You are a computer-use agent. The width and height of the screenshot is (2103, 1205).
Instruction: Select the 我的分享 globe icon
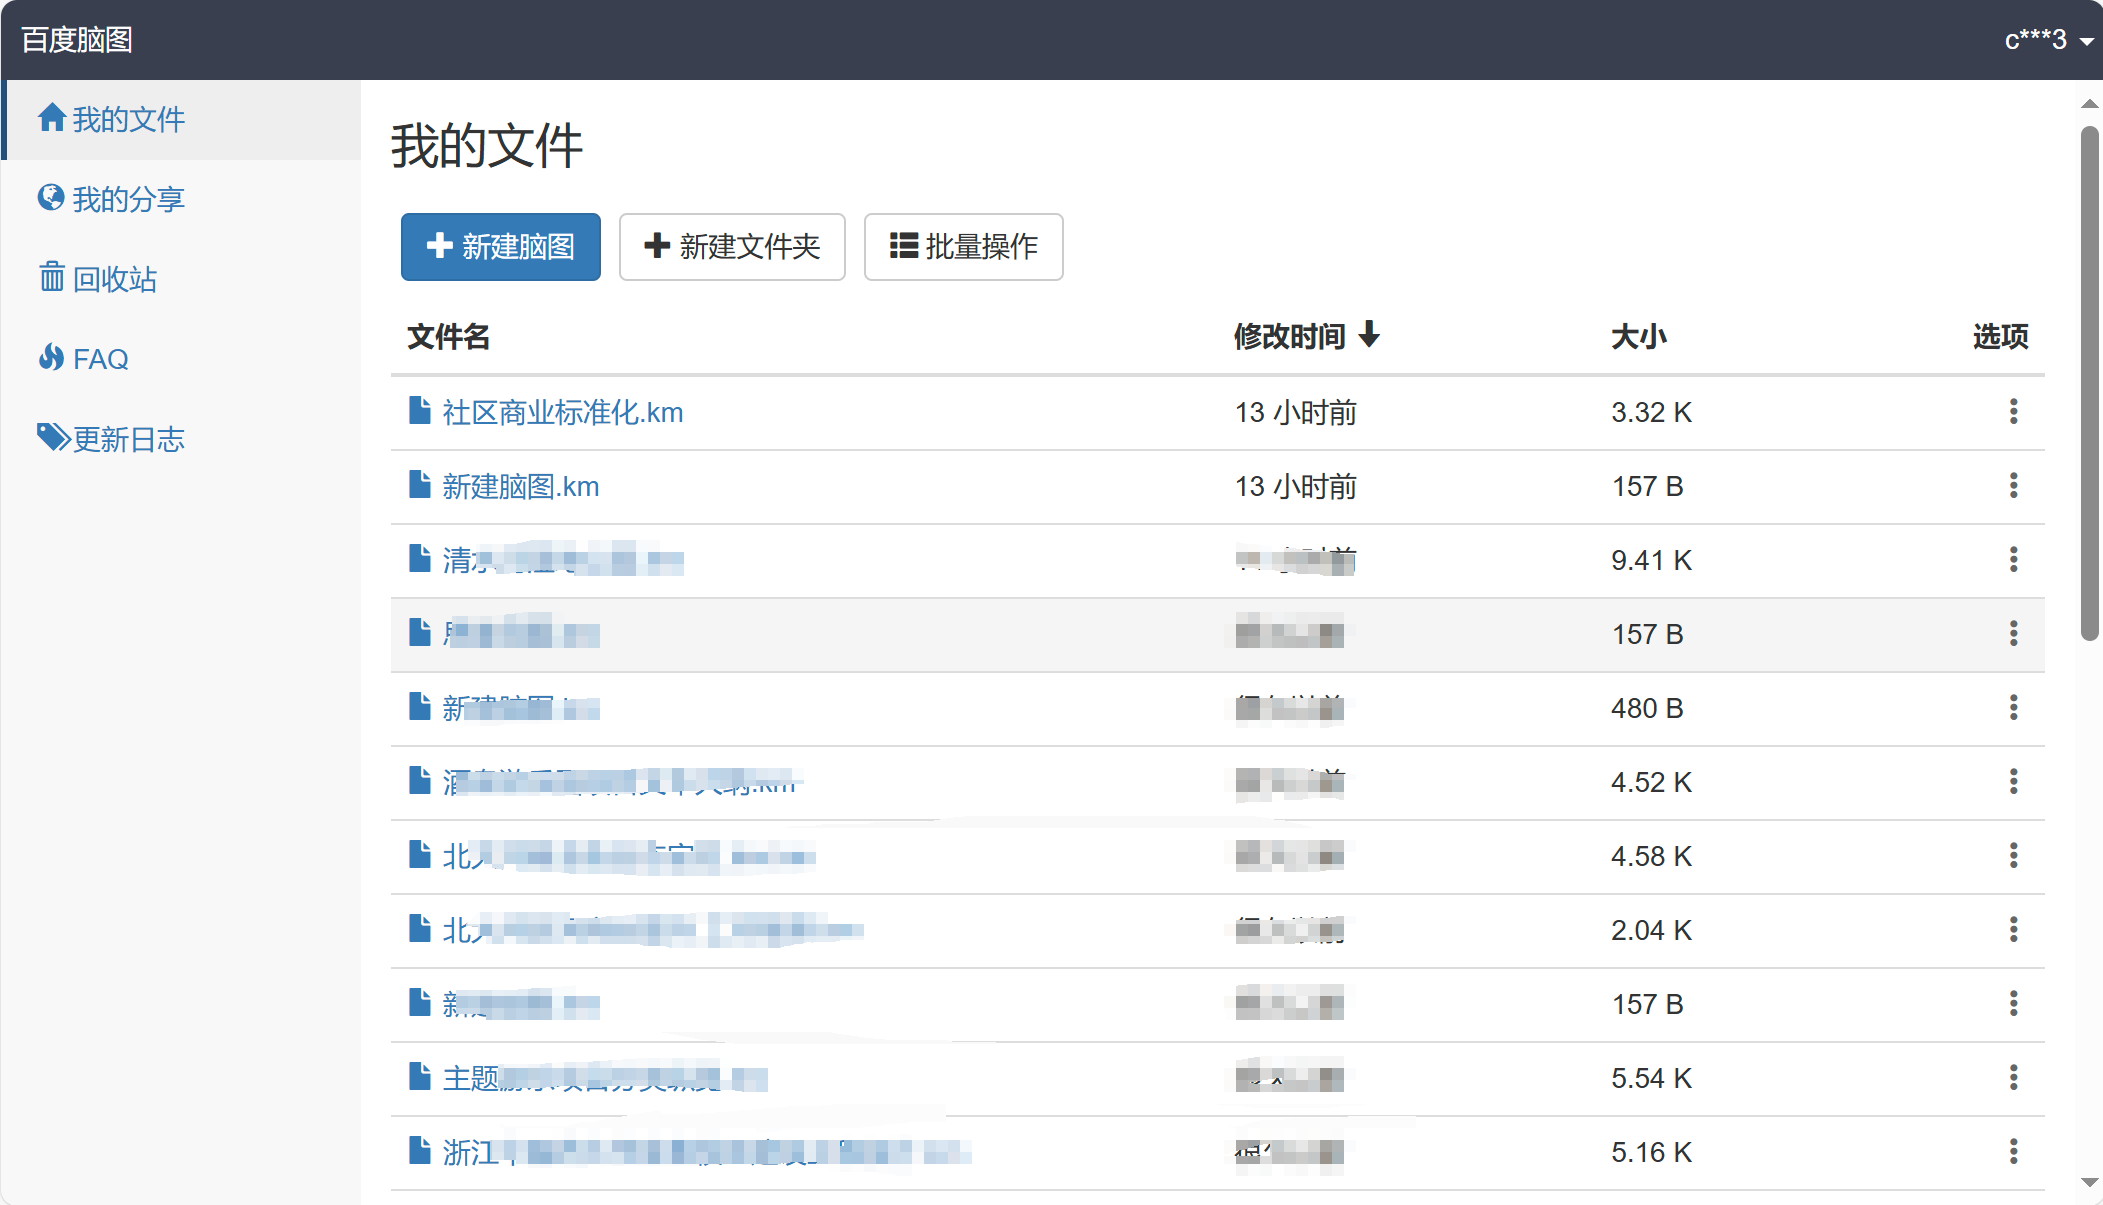click(x=52, y=198)
